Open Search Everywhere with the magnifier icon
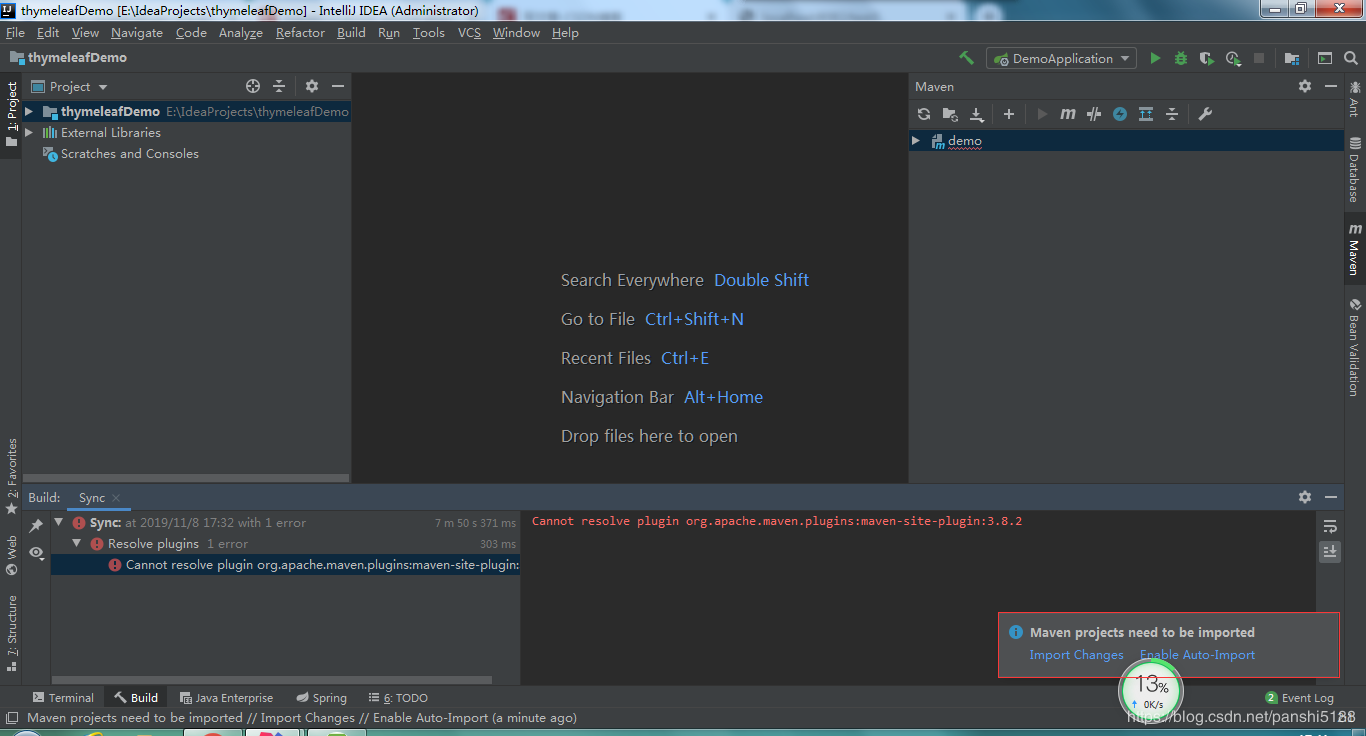1366x736 pixels. [1351, 58]
